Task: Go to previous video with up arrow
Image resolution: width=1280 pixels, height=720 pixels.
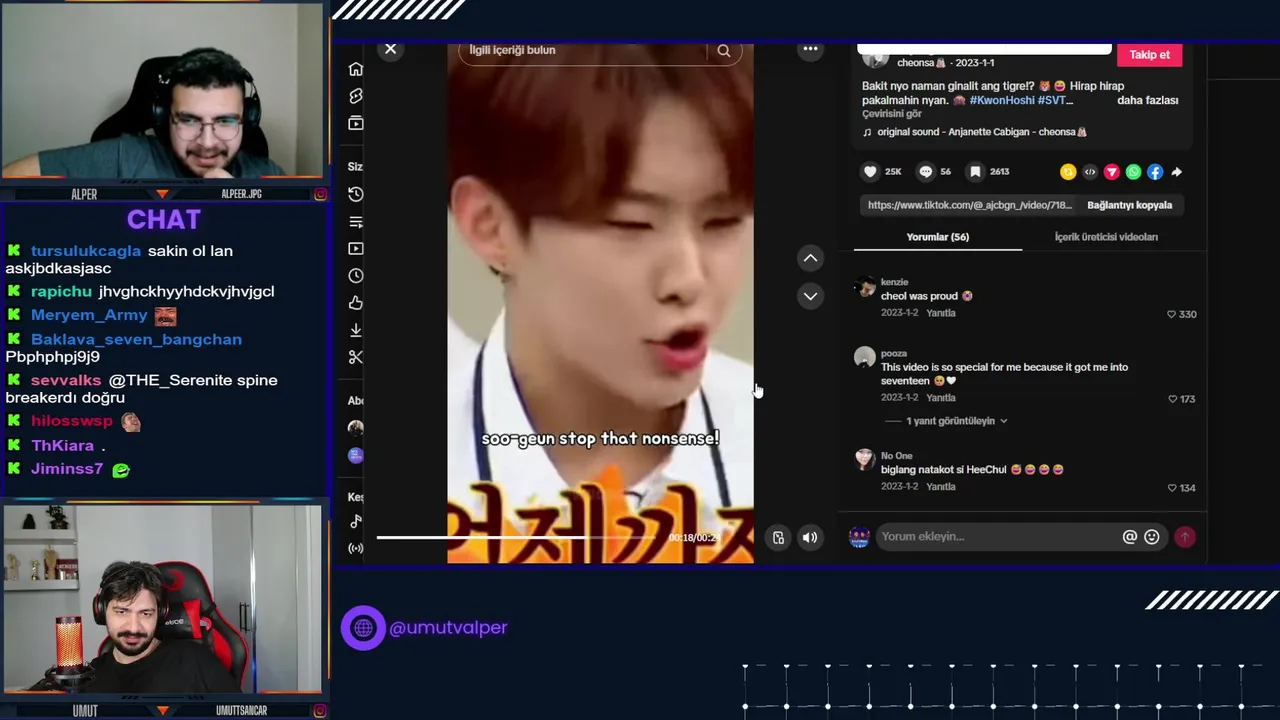Action: [810, 258]
